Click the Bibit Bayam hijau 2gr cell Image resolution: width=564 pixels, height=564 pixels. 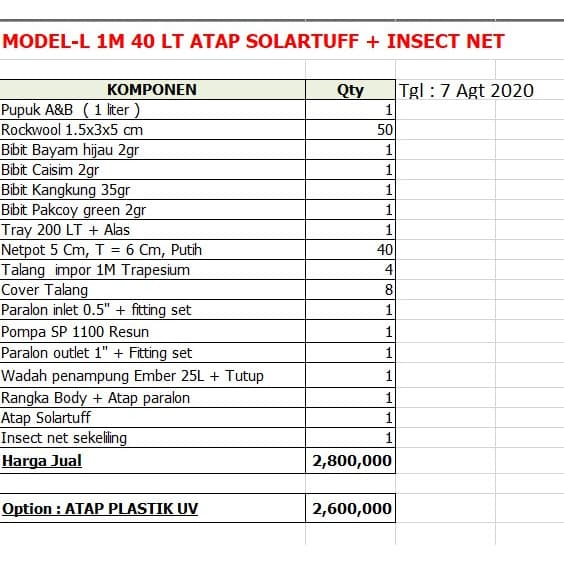153,150
